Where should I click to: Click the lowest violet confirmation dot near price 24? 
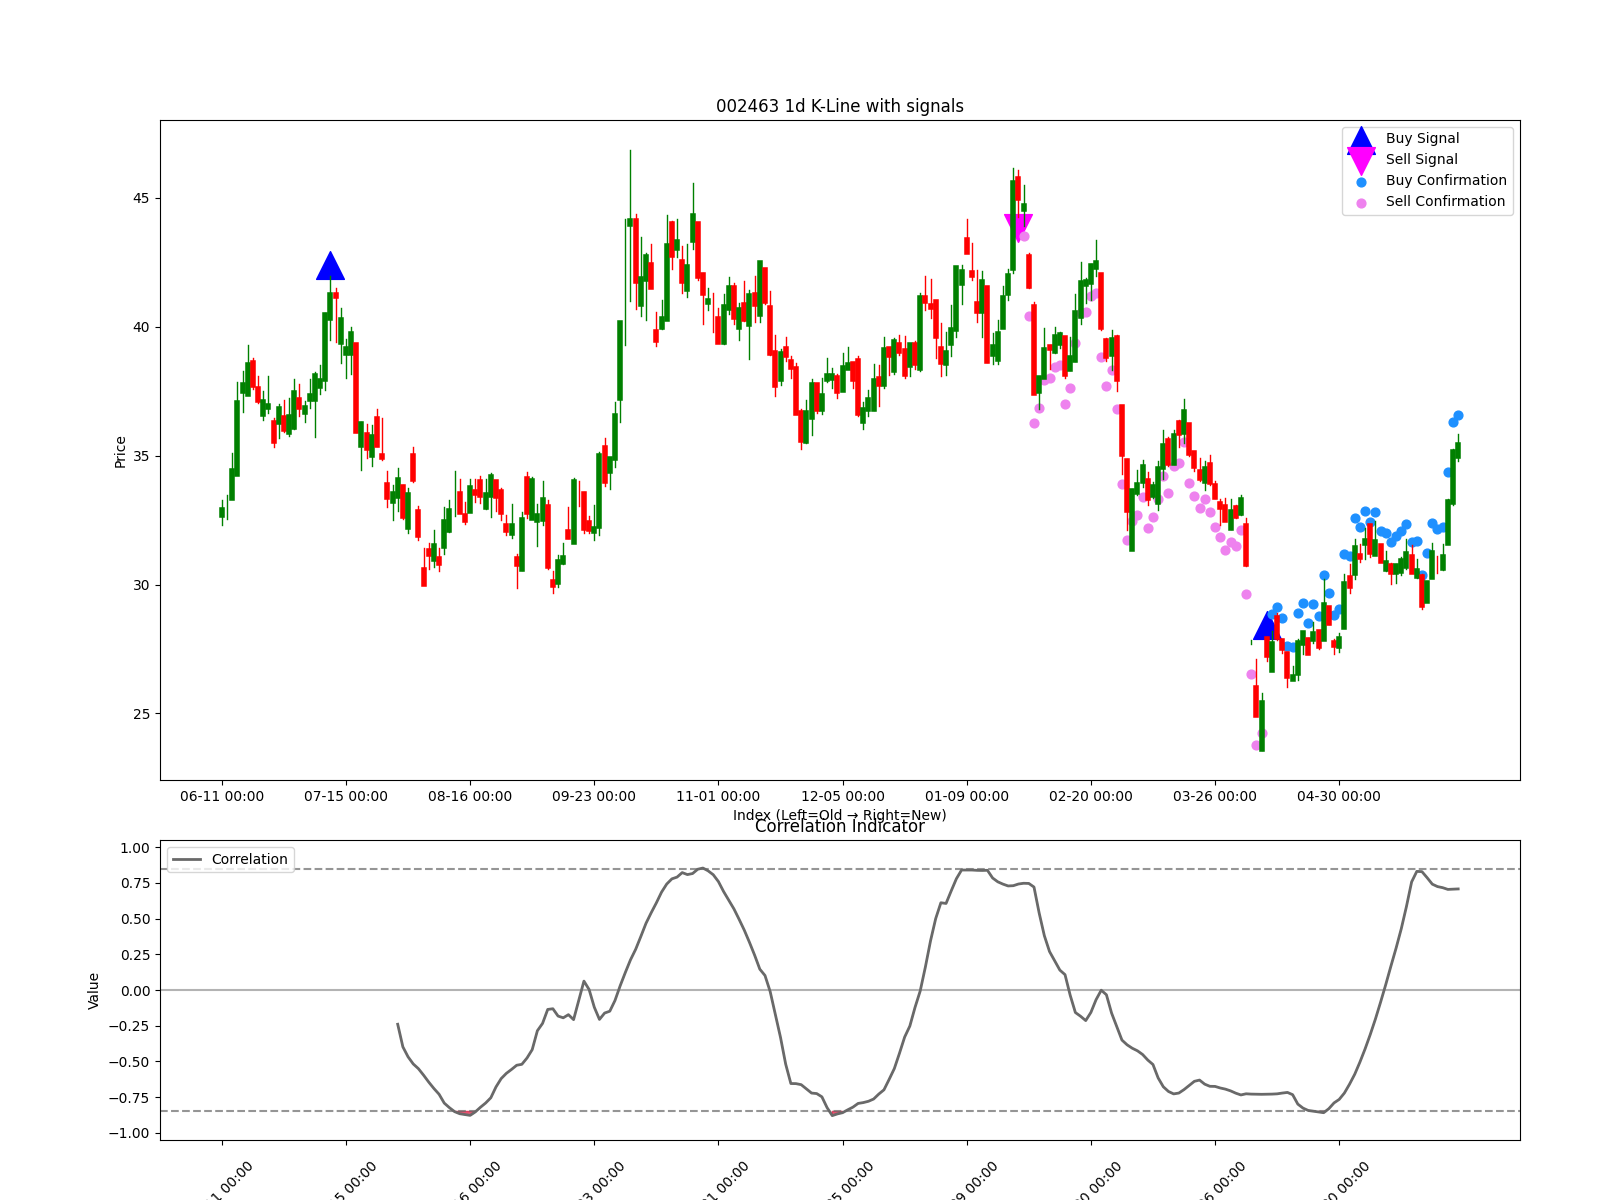coord(1256,745)
